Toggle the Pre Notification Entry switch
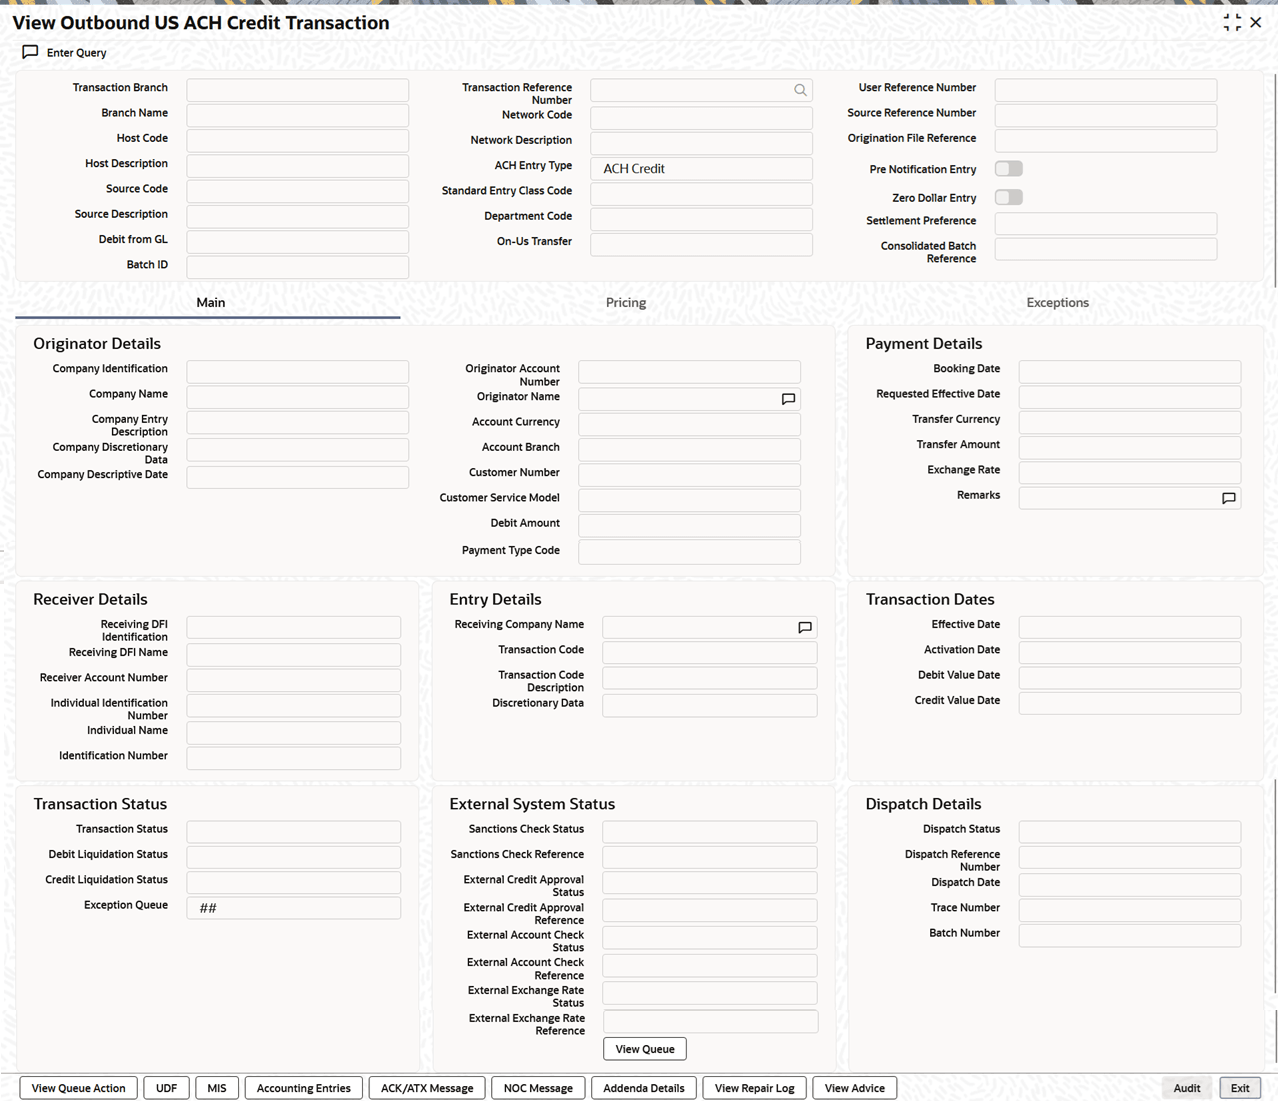Image resolution: width=1278 pixels, height=1101 pixels. (1009, 169)
